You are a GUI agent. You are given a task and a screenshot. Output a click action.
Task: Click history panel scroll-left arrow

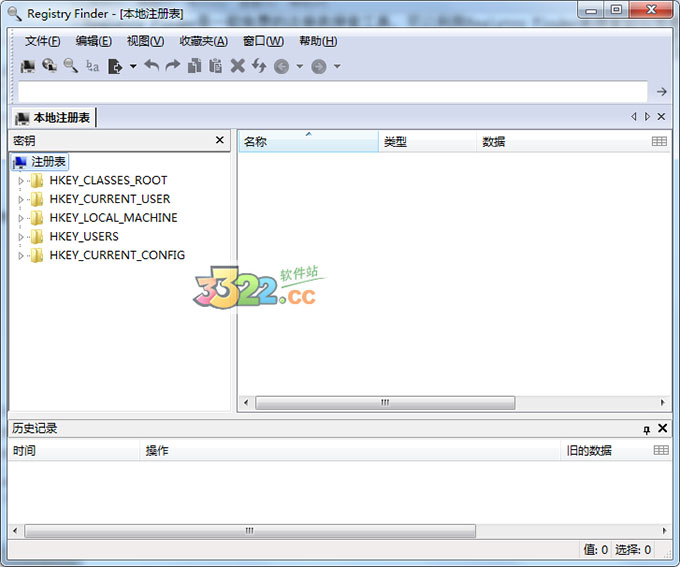point(15,531)
